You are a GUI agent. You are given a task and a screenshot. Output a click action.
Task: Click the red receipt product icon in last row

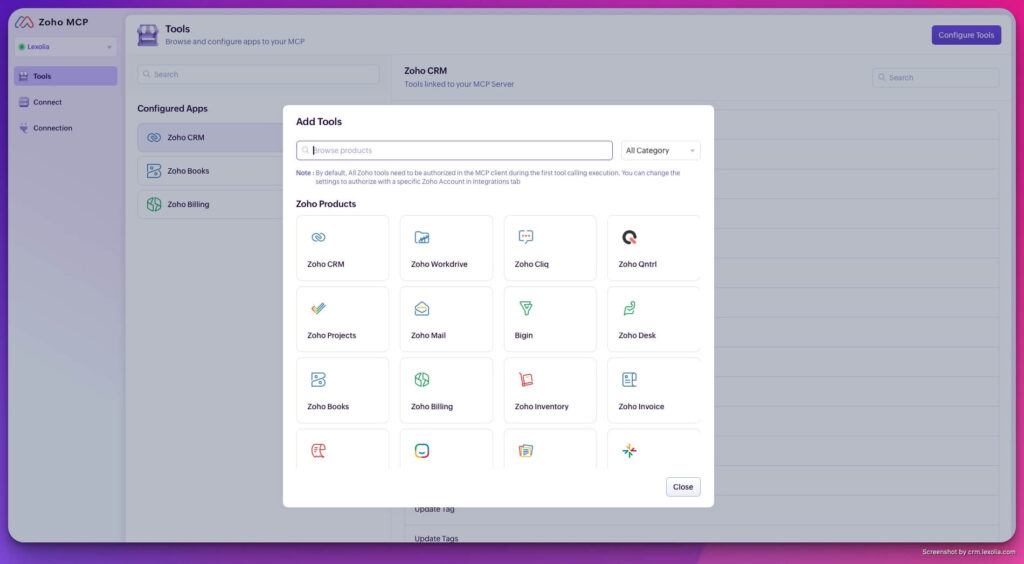click(318, 450)
